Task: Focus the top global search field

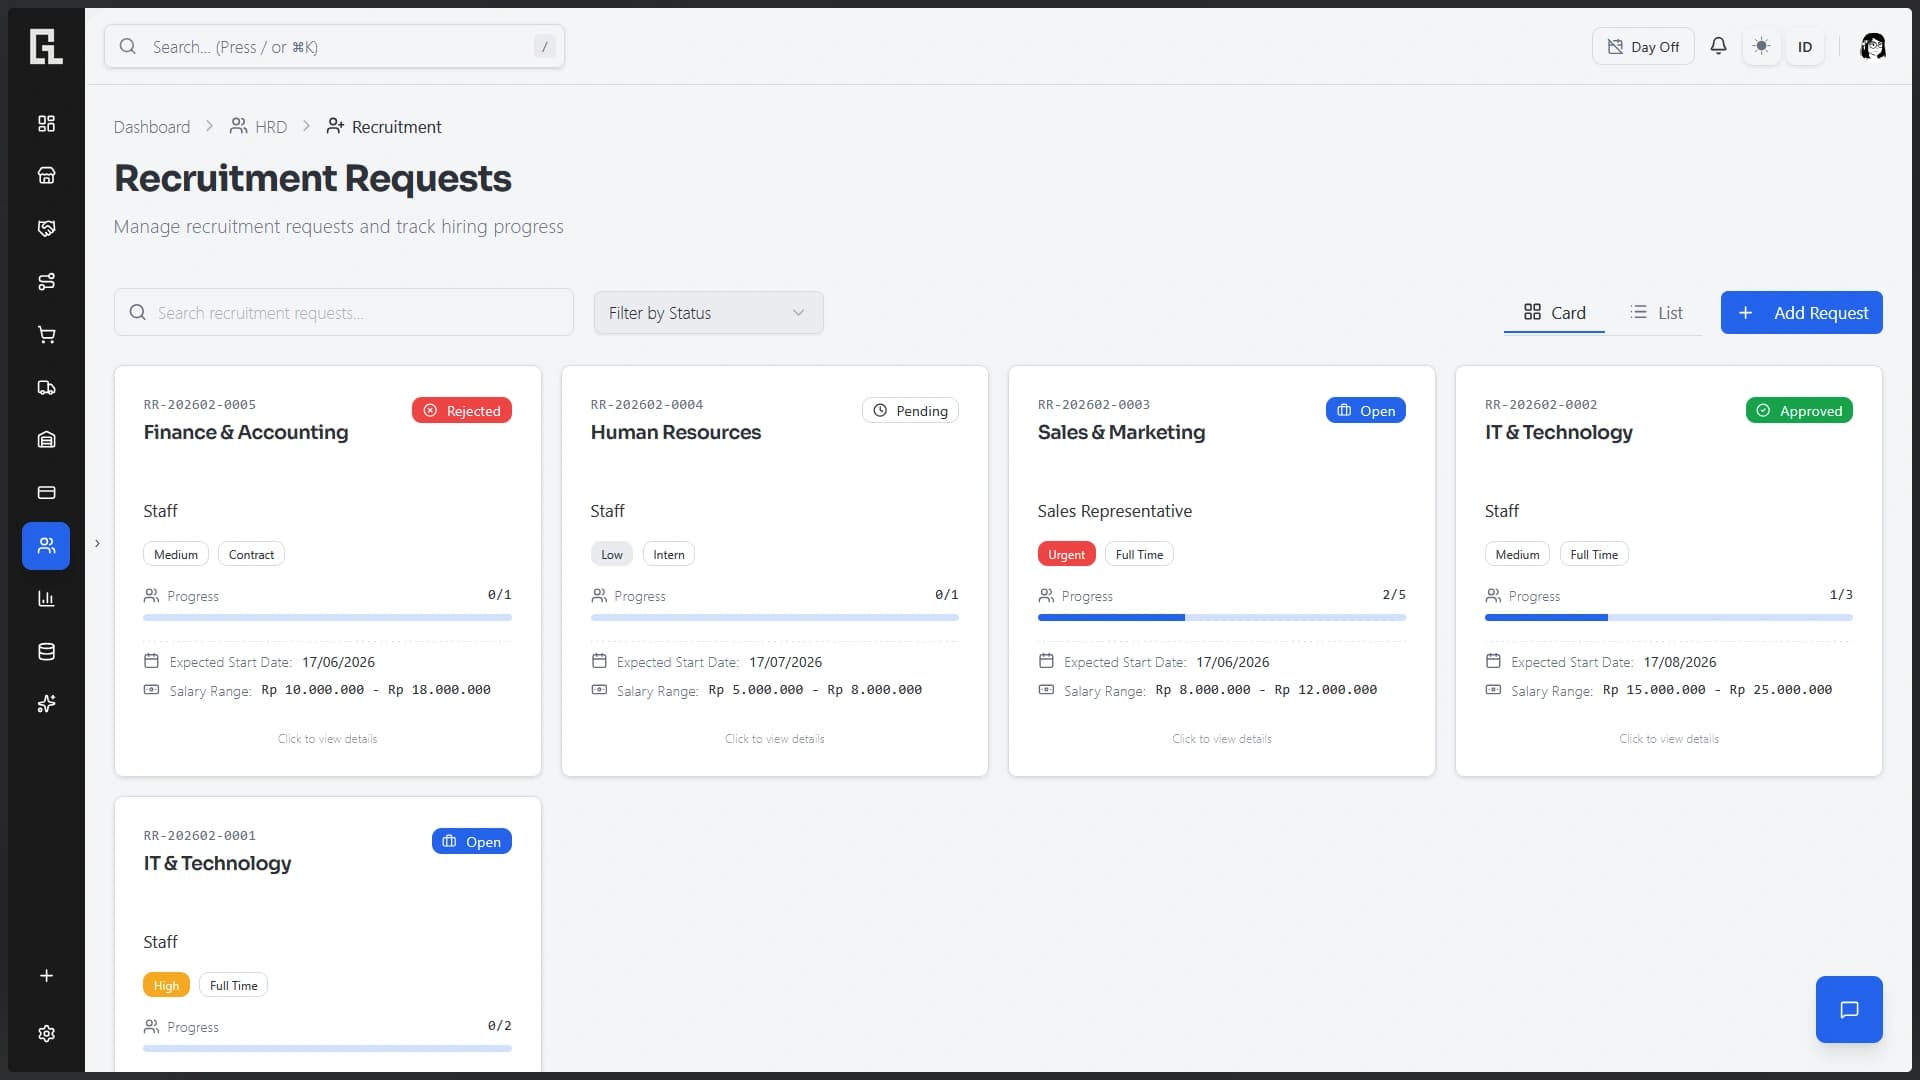Action: pos(334,46)
